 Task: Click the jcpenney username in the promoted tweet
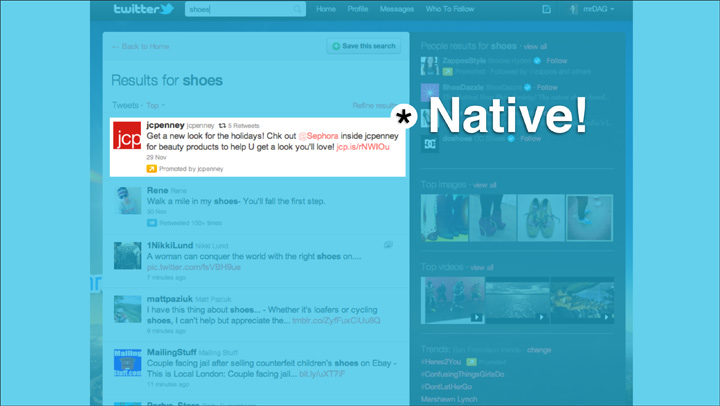click(x=165, y=125)
